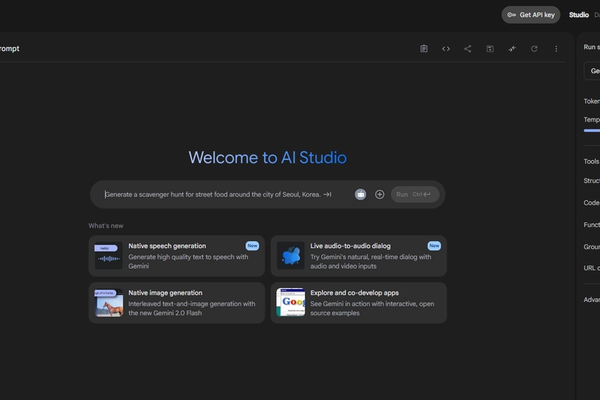Image resolution: width=600 pixels, height=400 pixels.
Task: Click the Tab accept arrow icon in prompt
Action: pyautogui.click(x=327, y=194)
